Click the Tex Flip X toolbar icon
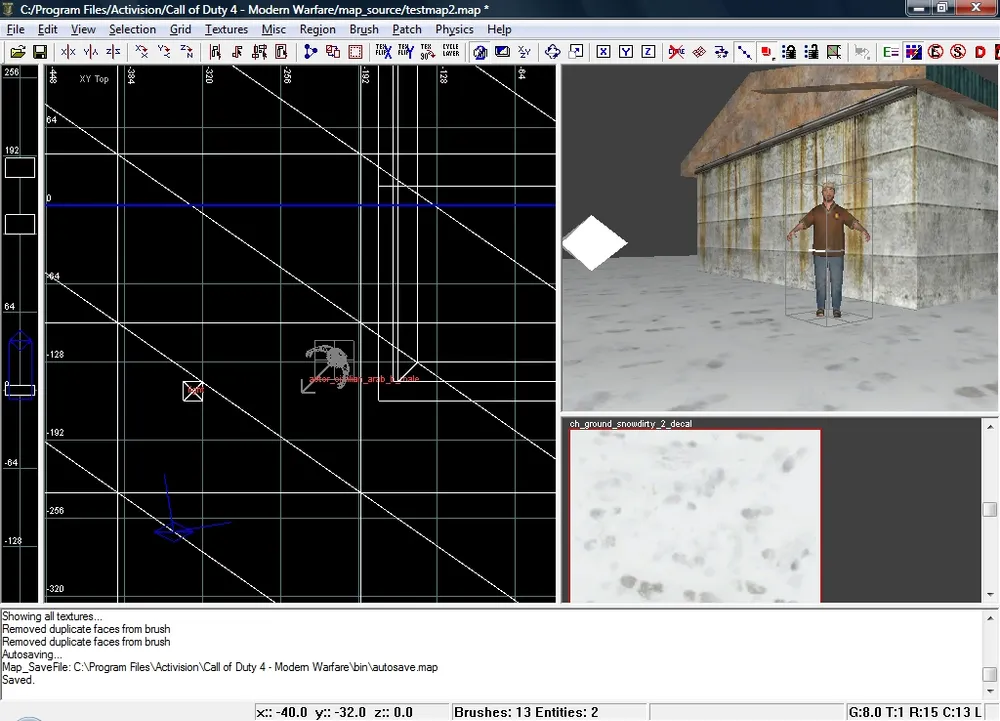1000x721 pixels. pos(383,51)
